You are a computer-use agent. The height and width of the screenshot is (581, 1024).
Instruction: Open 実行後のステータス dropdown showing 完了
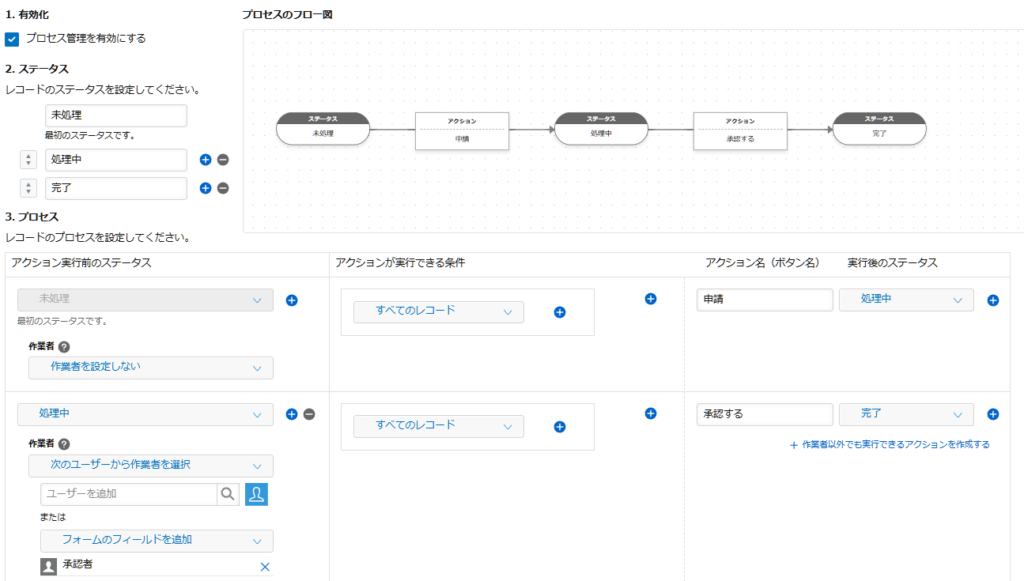coord(906,413)
